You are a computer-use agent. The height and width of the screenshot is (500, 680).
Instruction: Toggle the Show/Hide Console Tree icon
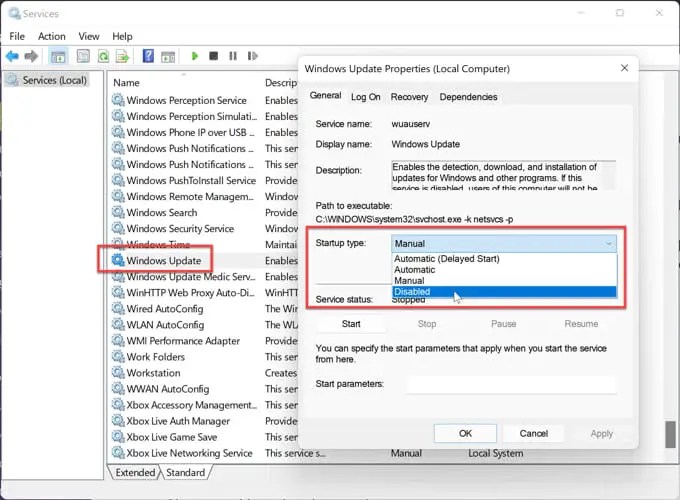pos(58,56)
